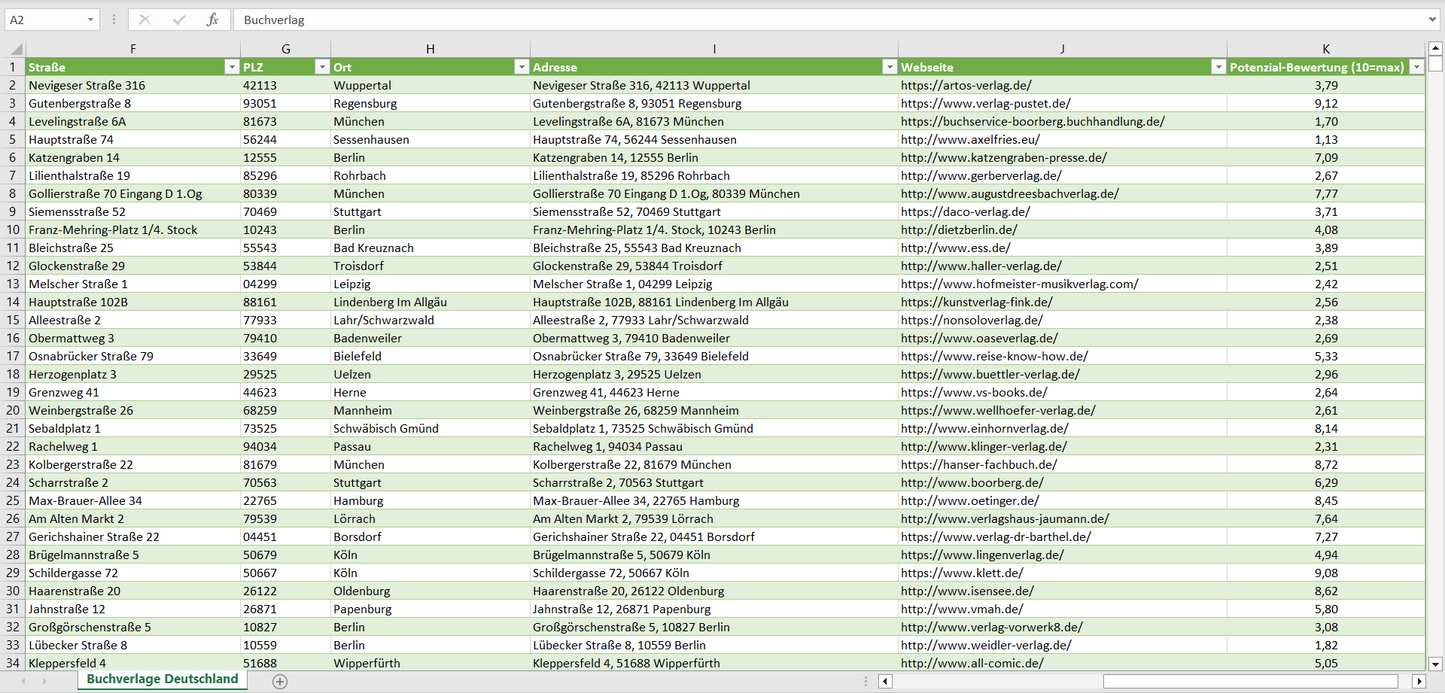Add a new sheet with the plus icon
This screenshot has width=1445, height=693.
280,681
